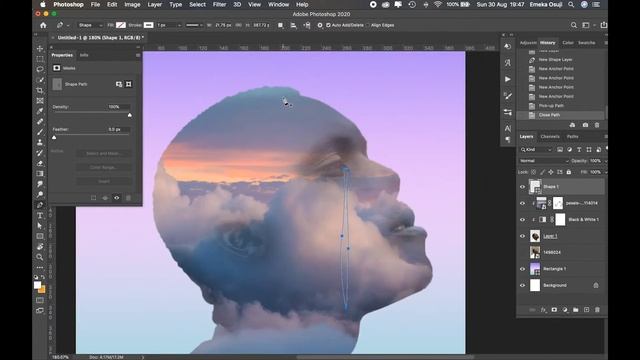Open stroke line style dropdown
The image size is (640, 360).
coord(194,25)
